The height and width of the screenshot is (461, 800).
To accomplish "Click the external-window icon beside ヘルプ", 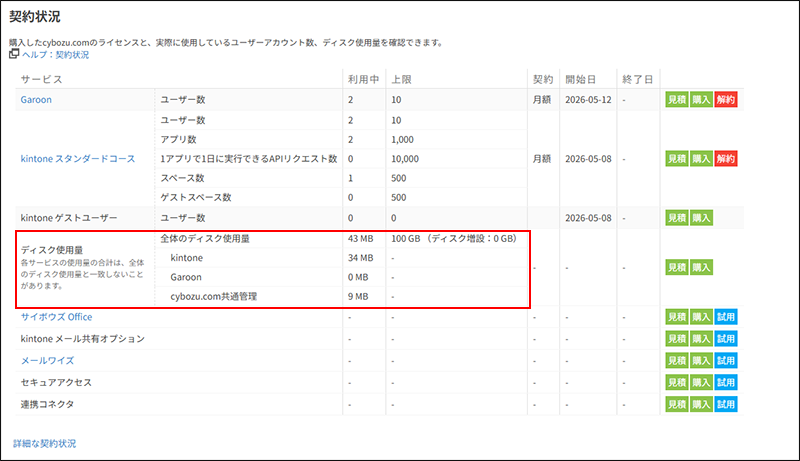I will pyautogui.click(x=14, y=54).
